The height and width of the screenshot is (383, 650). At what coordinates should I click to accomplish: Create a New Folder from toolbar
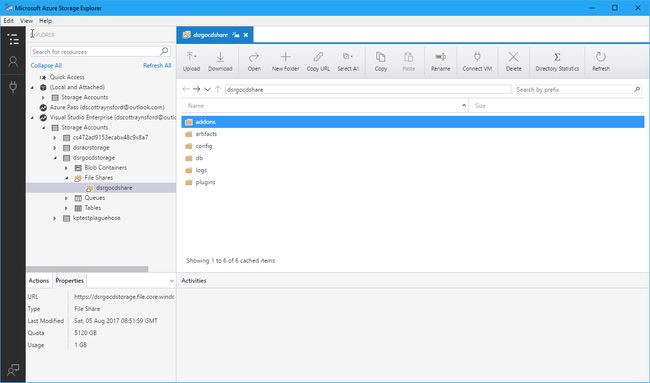[285, 61]
